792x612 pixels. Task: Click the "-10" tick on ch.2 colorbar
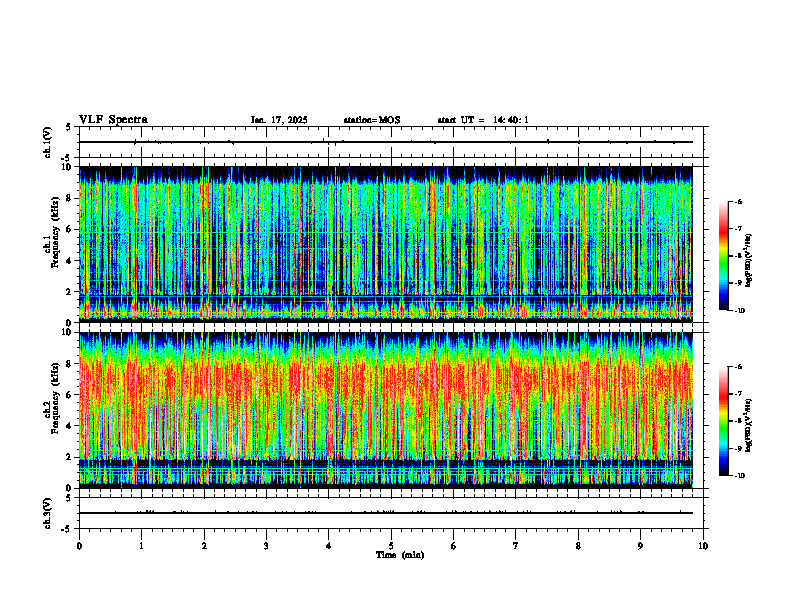(740, 476)
